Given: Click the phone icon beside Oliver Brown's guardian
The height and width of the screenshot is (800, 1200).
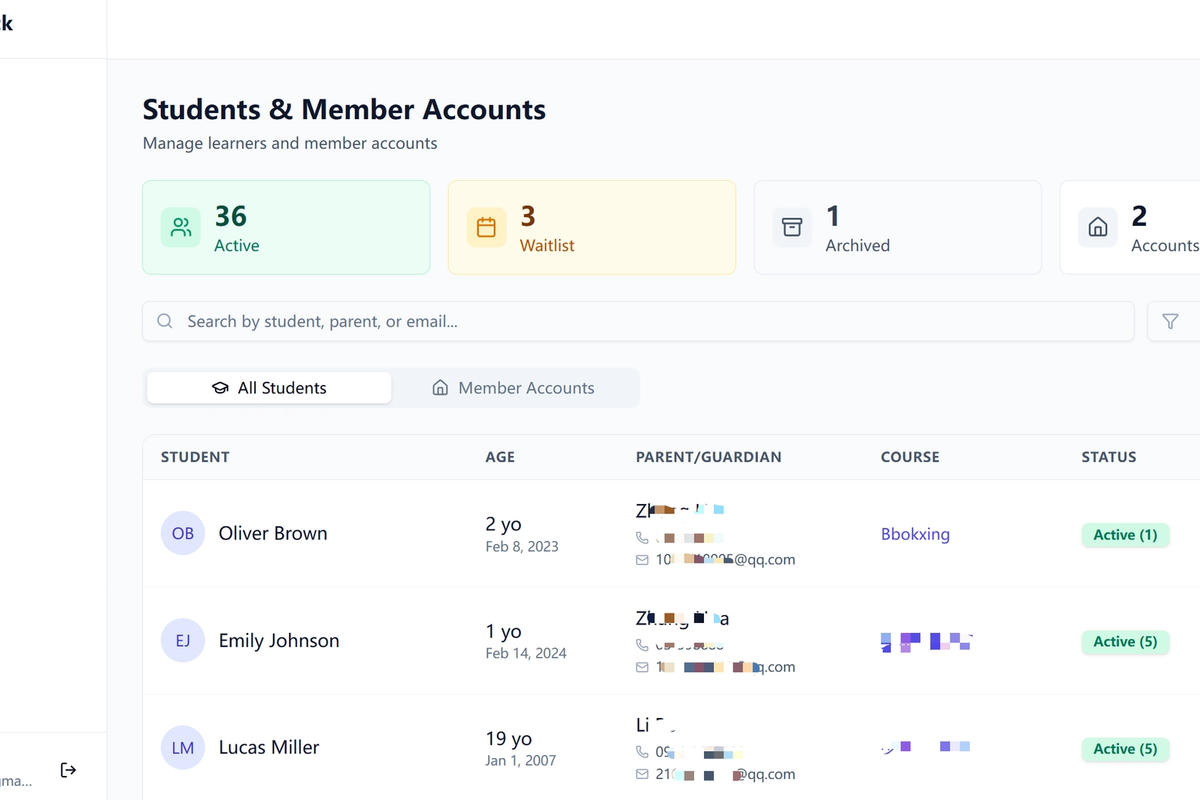Looking at the screenshot, I should point(642,537).
